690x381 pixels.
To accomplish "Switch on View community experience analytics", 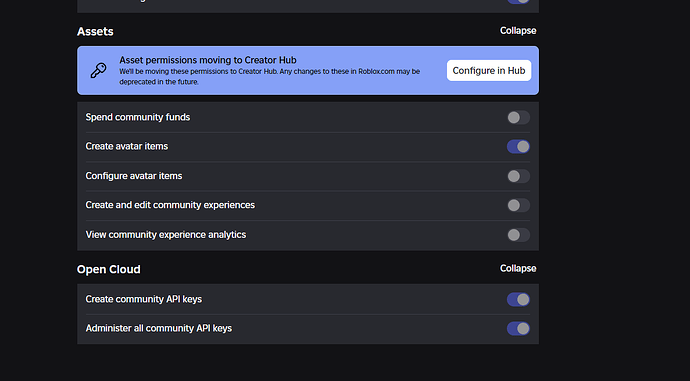I will pyautogui.click(x=518, y=234).
